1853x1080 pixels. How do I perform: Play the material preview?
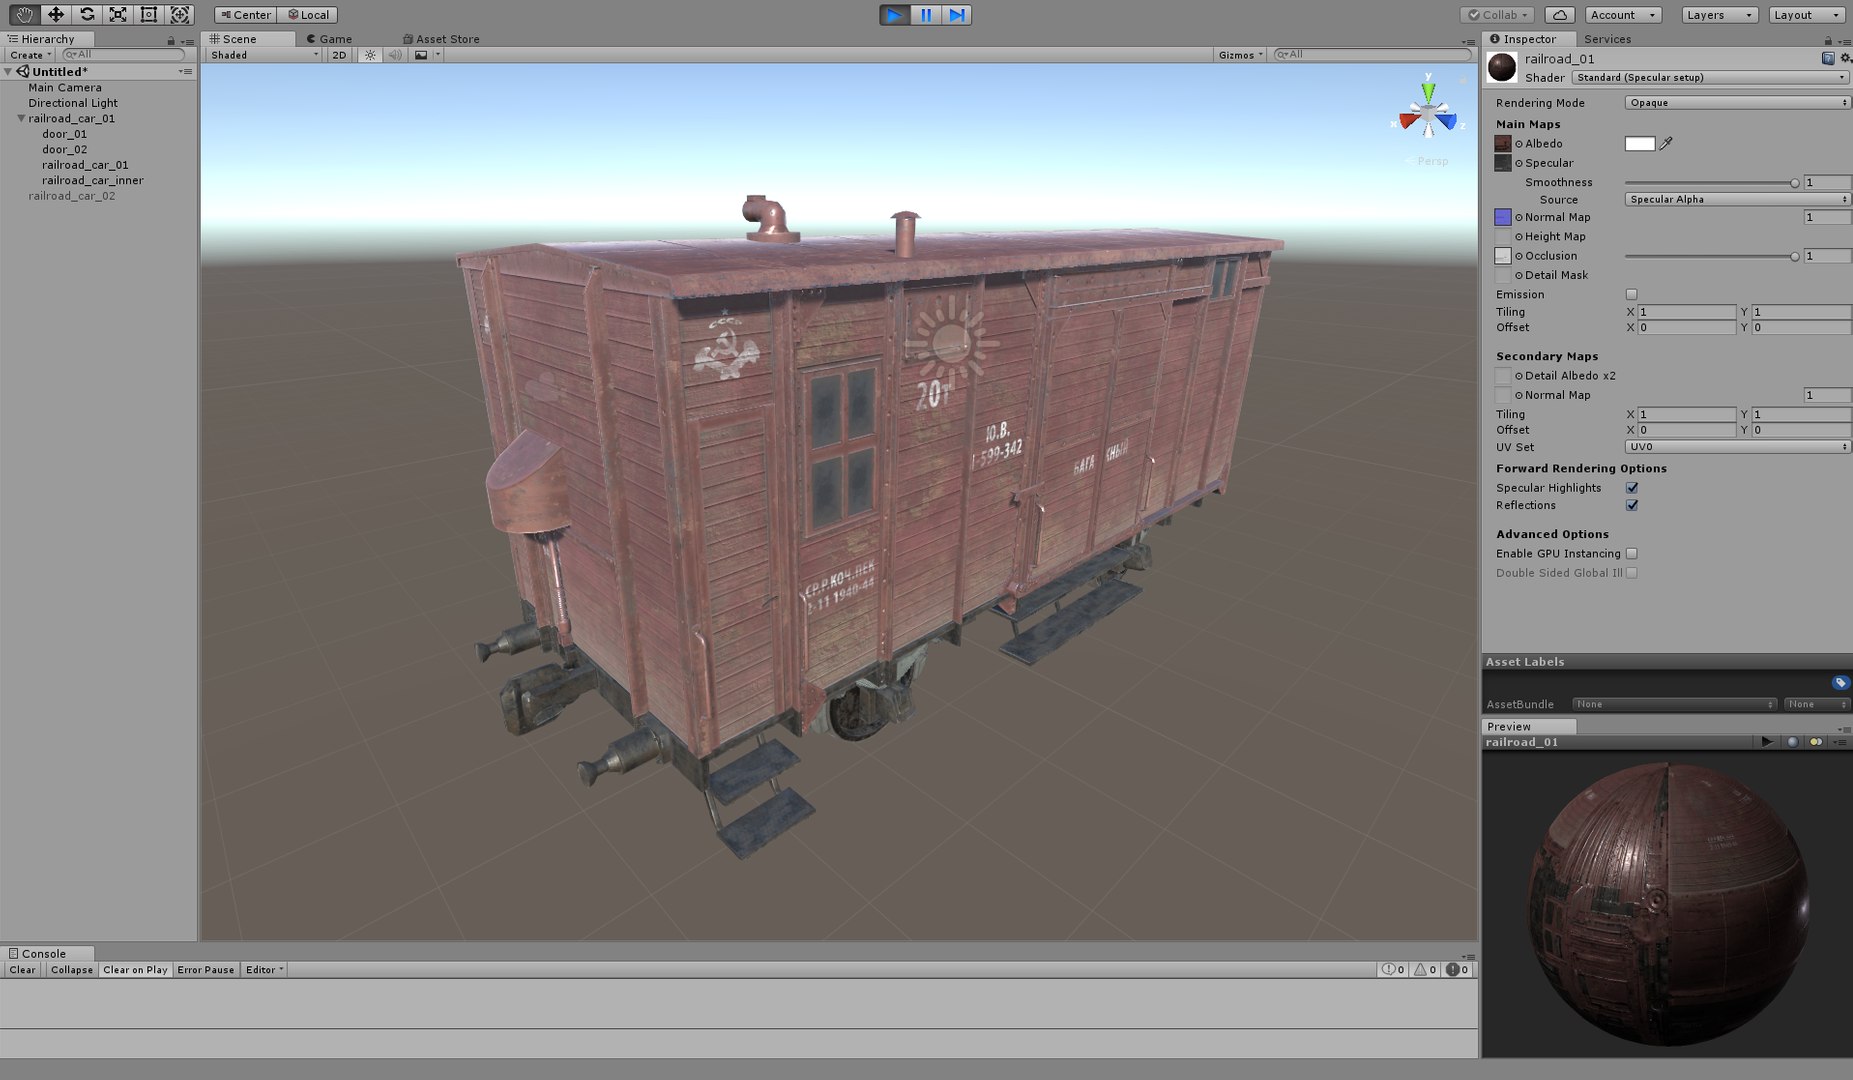[x=1767, y=742]
